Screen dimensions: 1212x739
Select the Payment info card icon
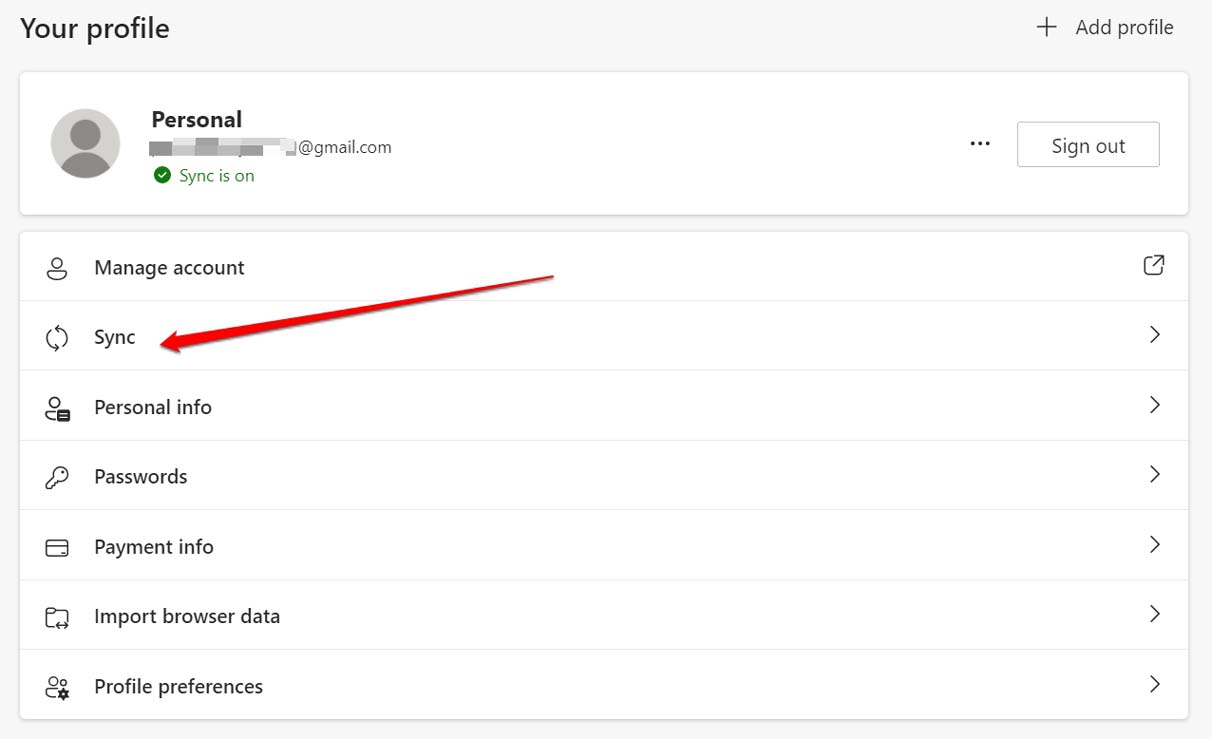(57, 546)
